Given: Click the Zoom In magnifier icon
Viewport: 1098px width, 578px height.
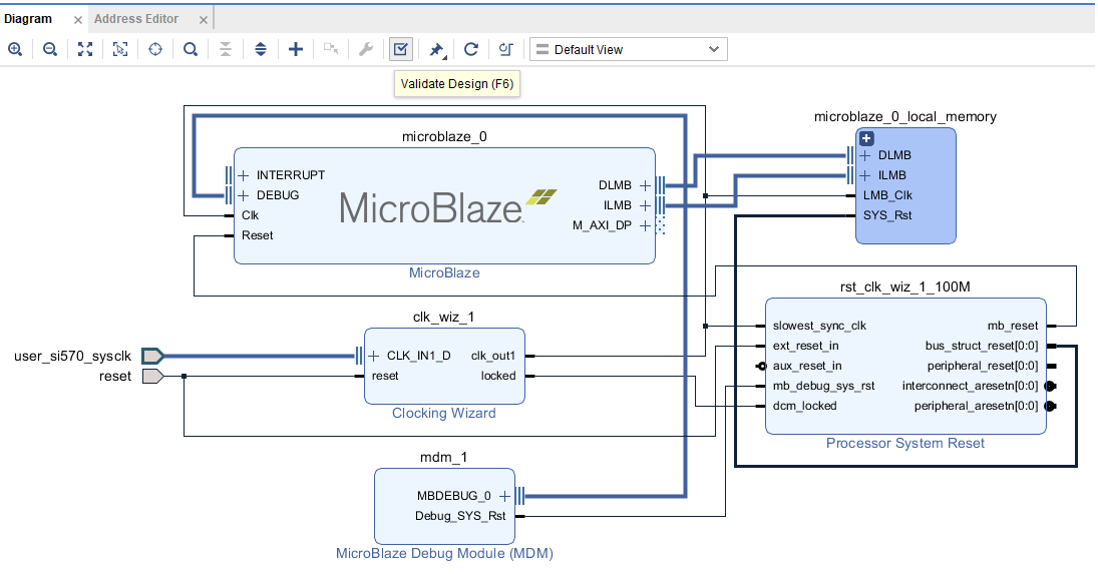Looking at the screenshot, I should tap(15, 49).
